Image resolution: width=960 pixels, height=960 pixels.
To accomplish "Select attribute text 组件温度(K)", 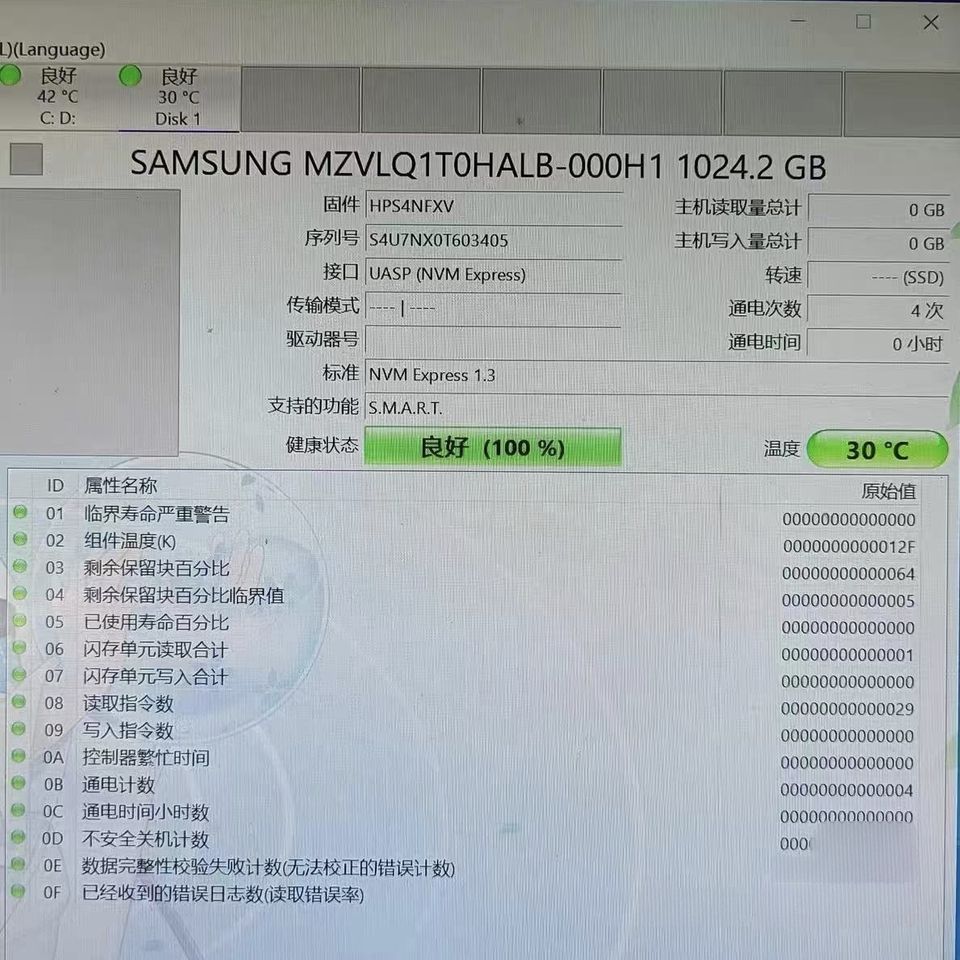I will [130, 541].
